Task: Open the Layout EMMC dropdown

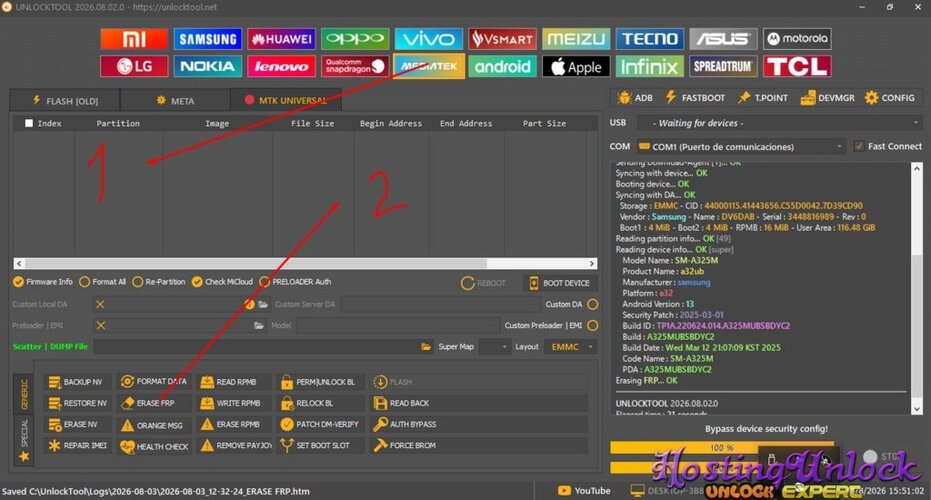Action: (571, 347)
